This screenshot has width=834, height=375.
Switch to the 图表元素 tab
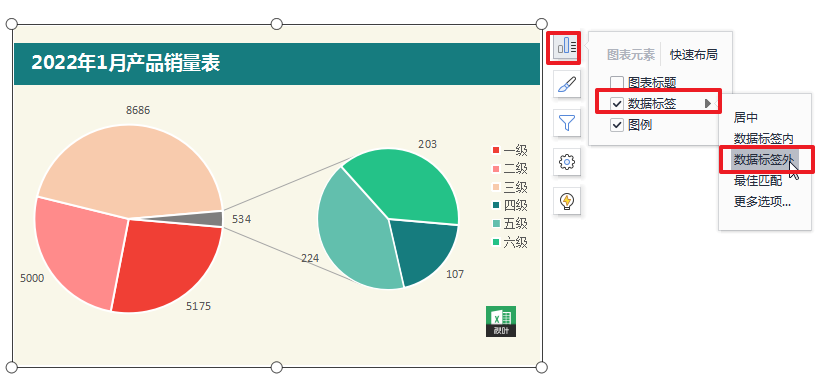pyautogui.click(x=631, y=54)
